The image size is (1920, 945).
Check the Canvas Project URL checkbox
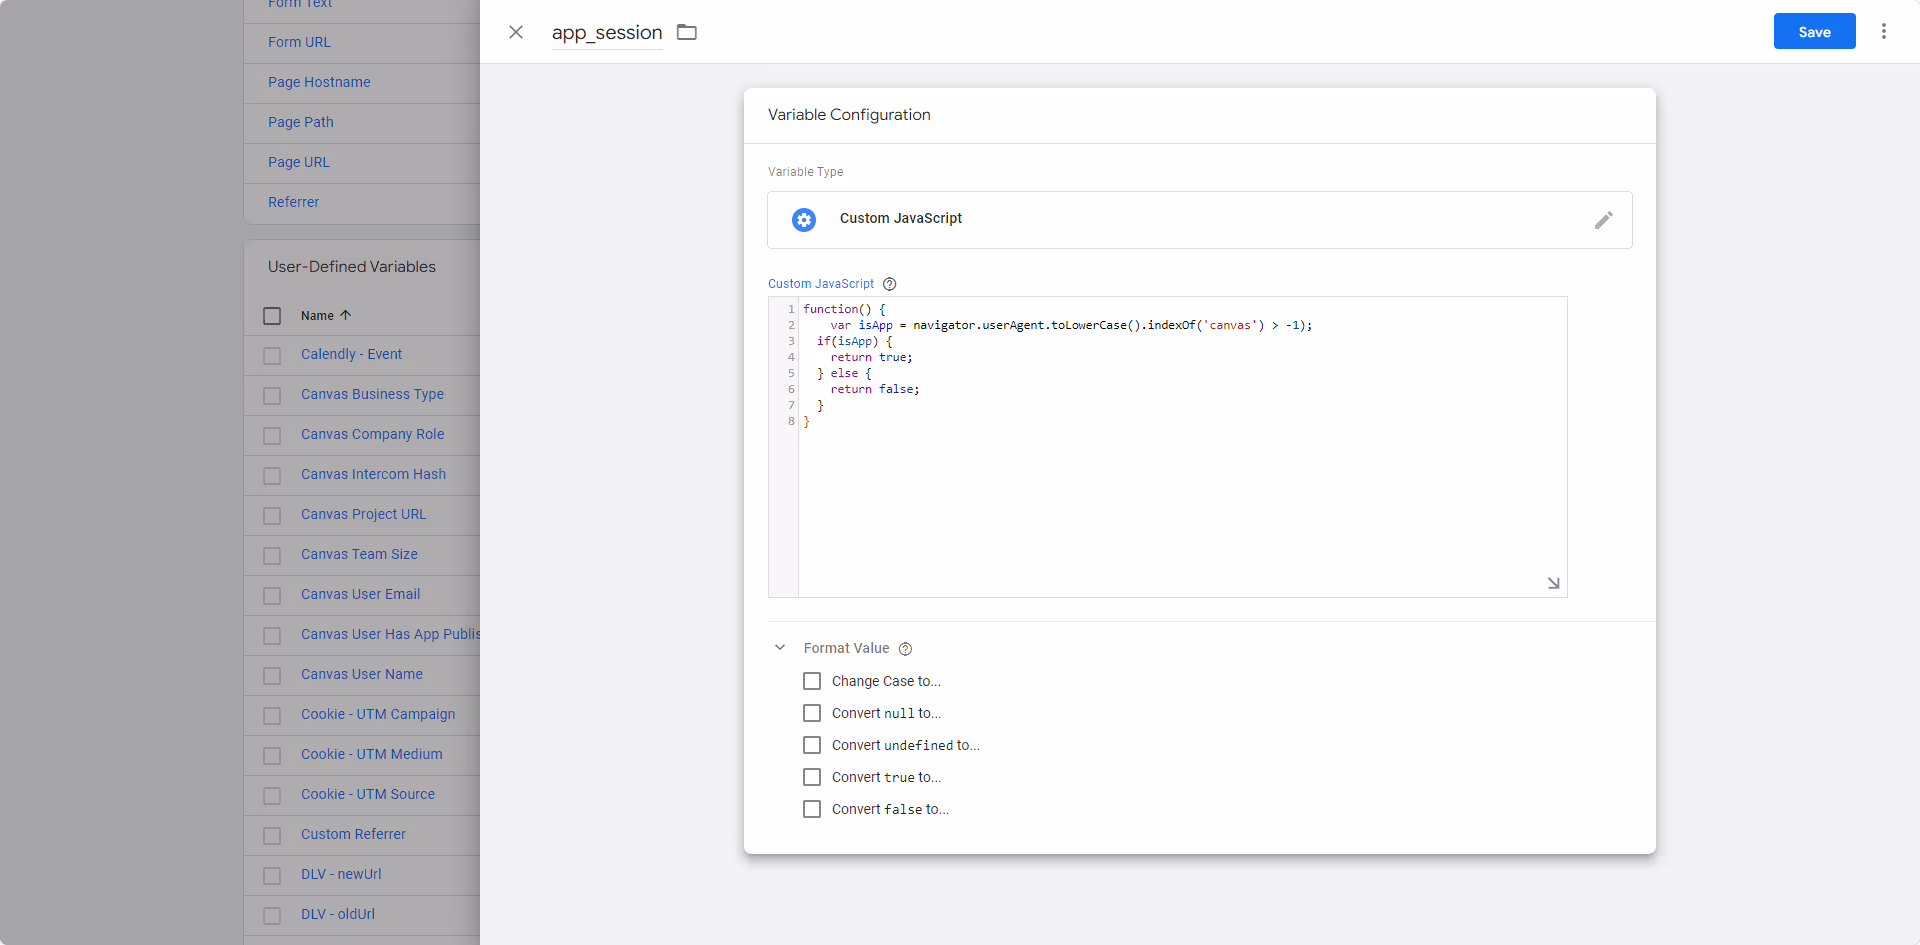pos(272,516)
